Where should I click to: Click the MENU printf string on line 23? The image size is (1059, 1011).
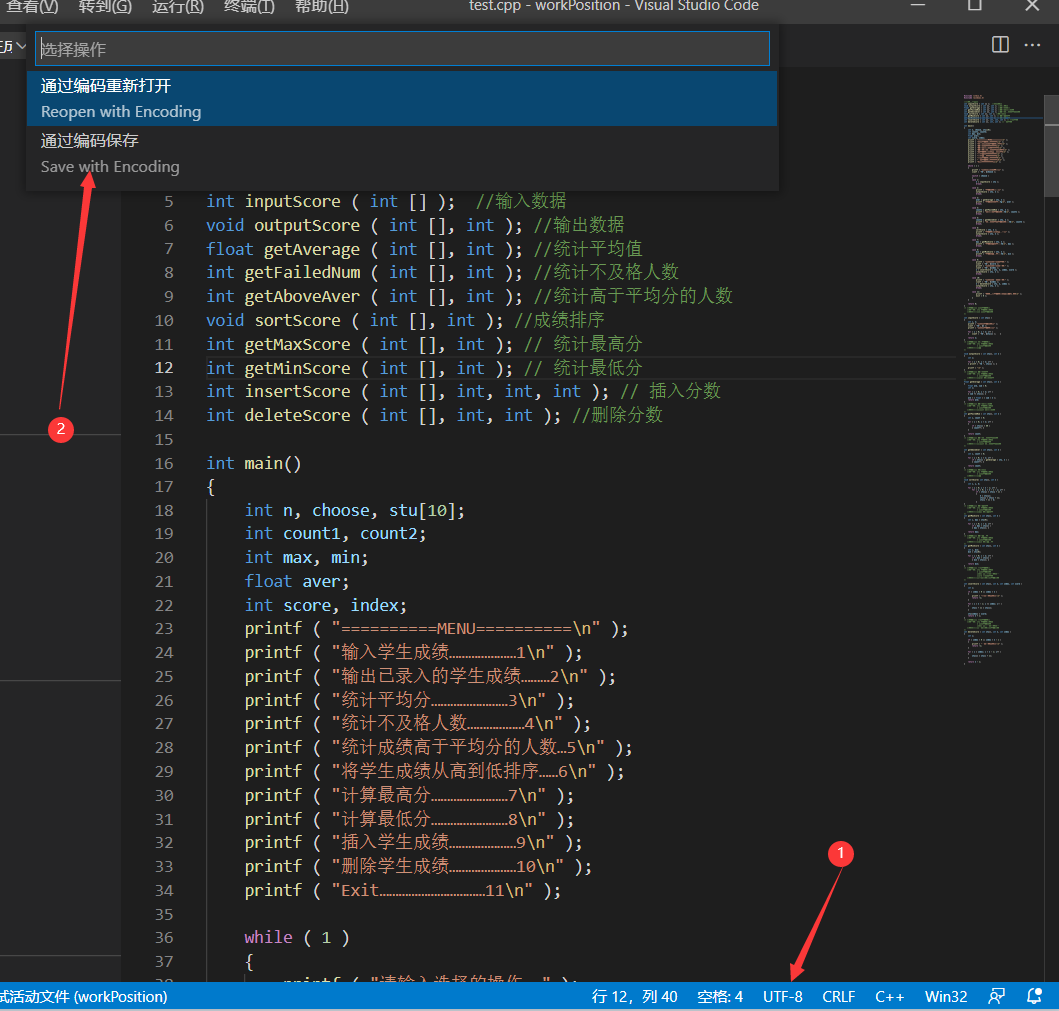(466, 629)
